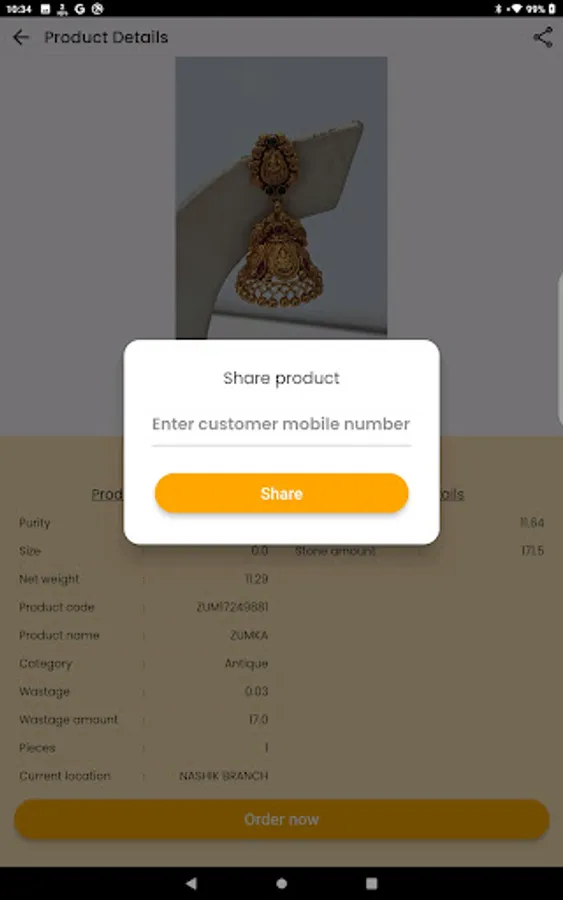Tap the Product Details title text
The height and width of the screenshot is (900, 563).
106,37
